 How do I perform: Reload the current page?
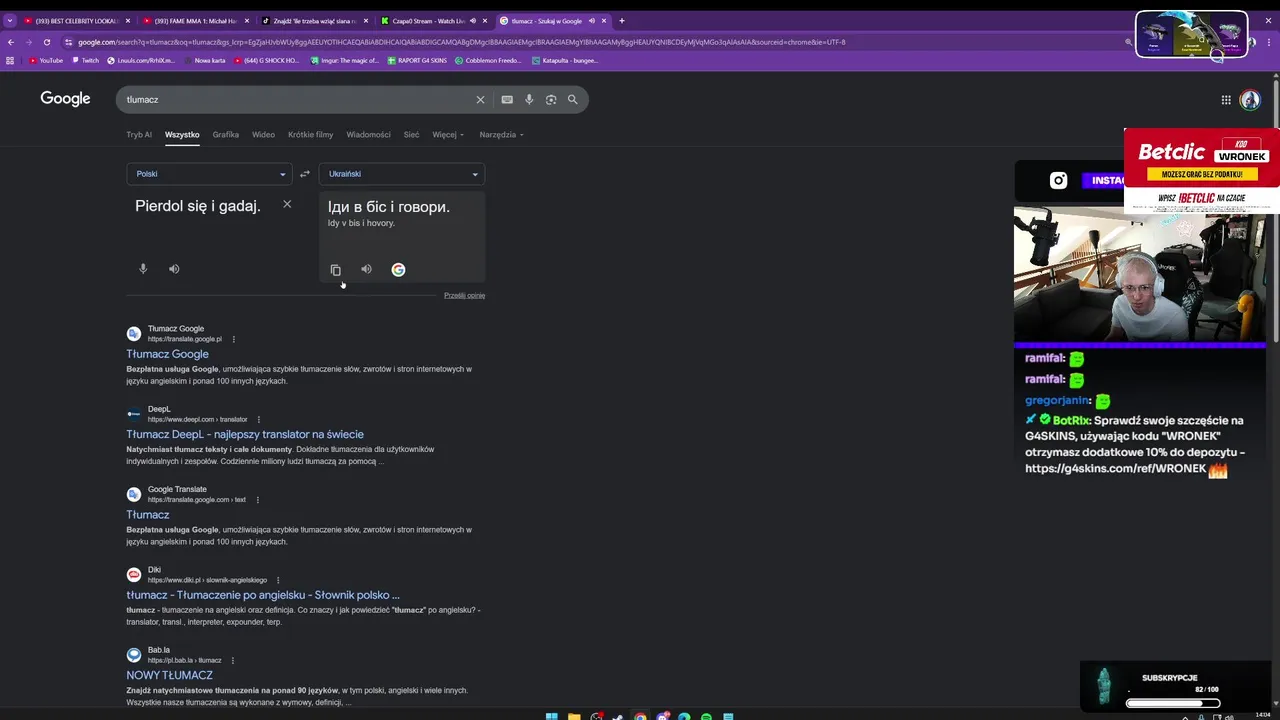tap(47, 42)
